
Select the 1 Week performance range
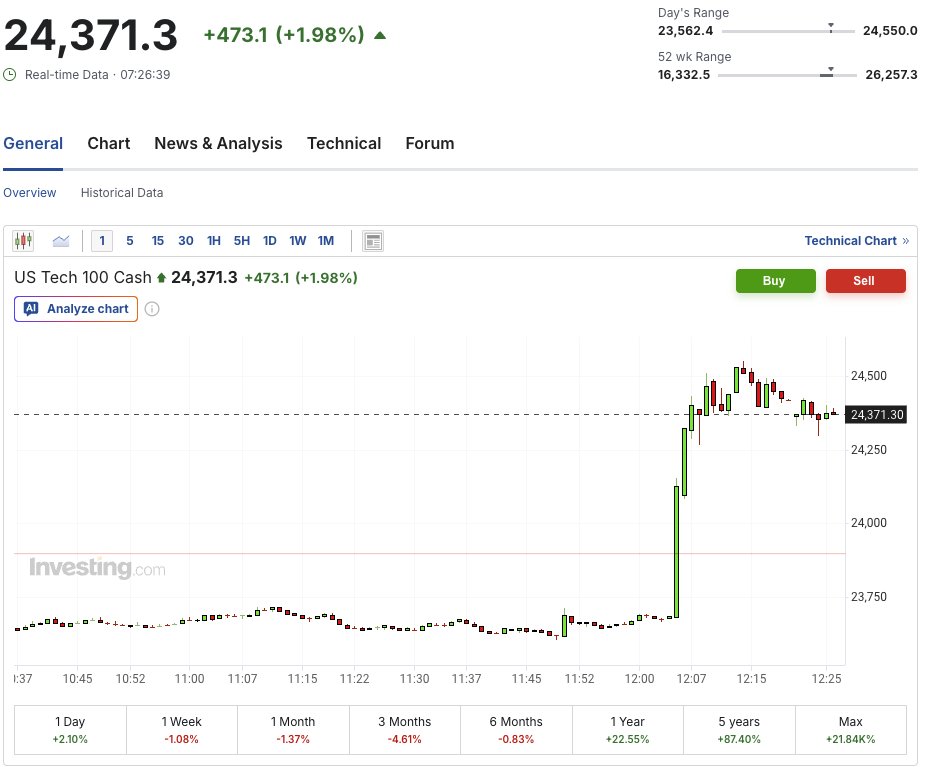(x=181, y=730)
